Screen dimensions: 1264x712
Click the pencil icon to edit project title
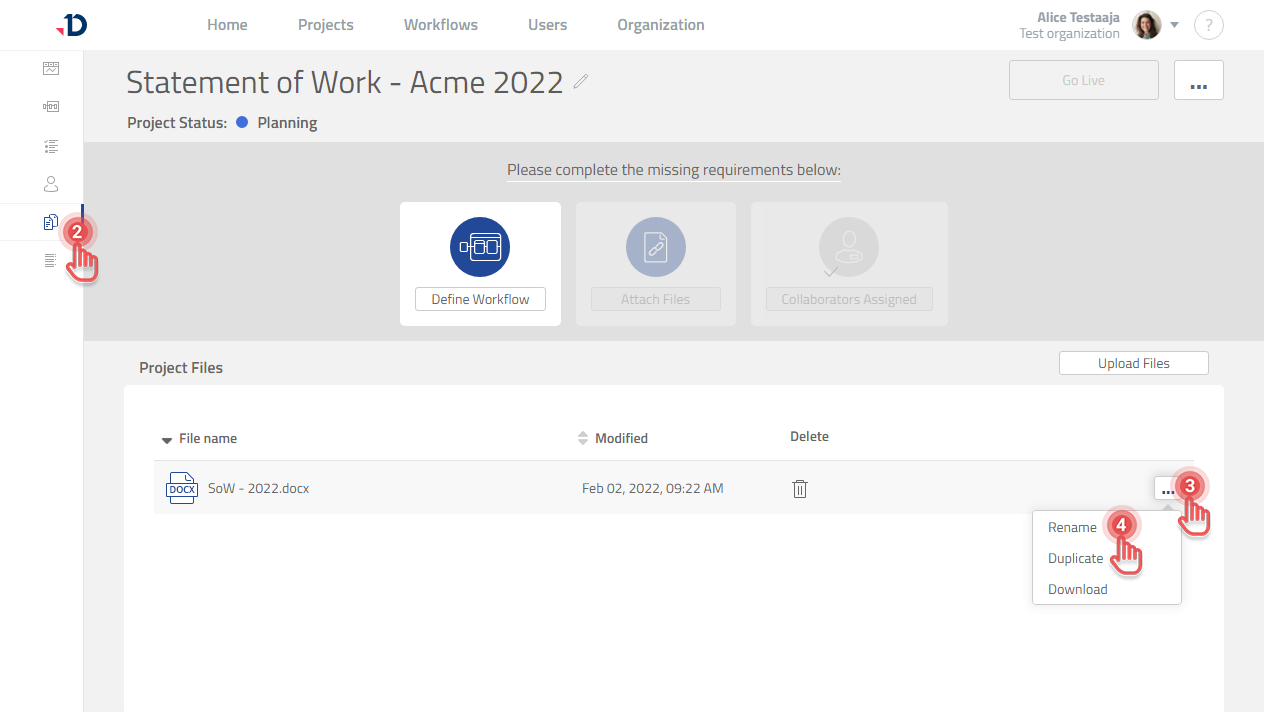click(x=581, y=82)
